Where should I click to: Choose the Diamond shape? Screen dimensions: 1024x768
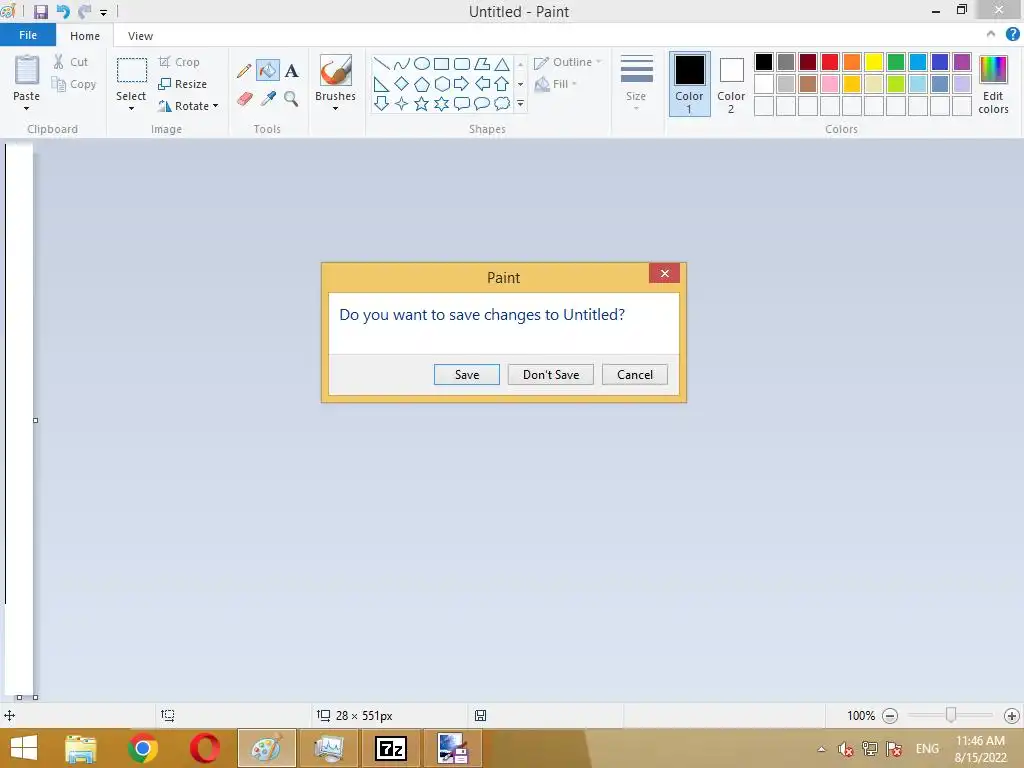[402, 84]
